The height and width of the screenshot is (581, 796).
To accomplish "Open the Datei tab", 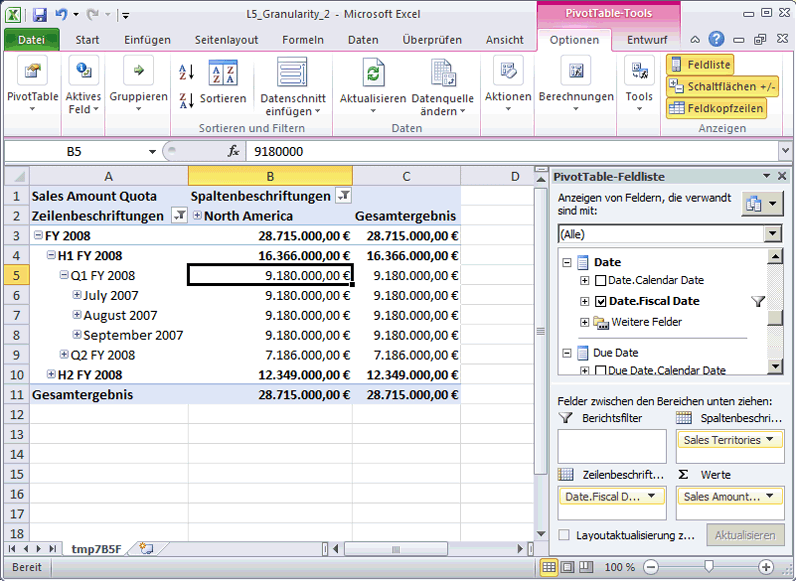I will (x=32, y=40).
